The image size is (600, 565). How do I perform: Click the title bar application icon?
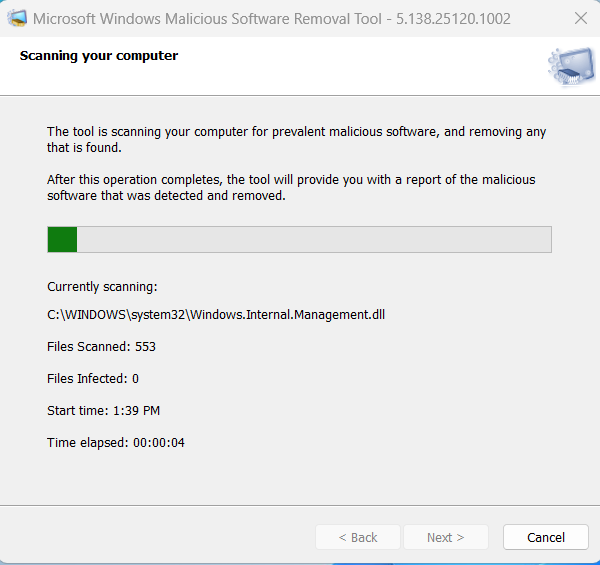tap(17, 18)
